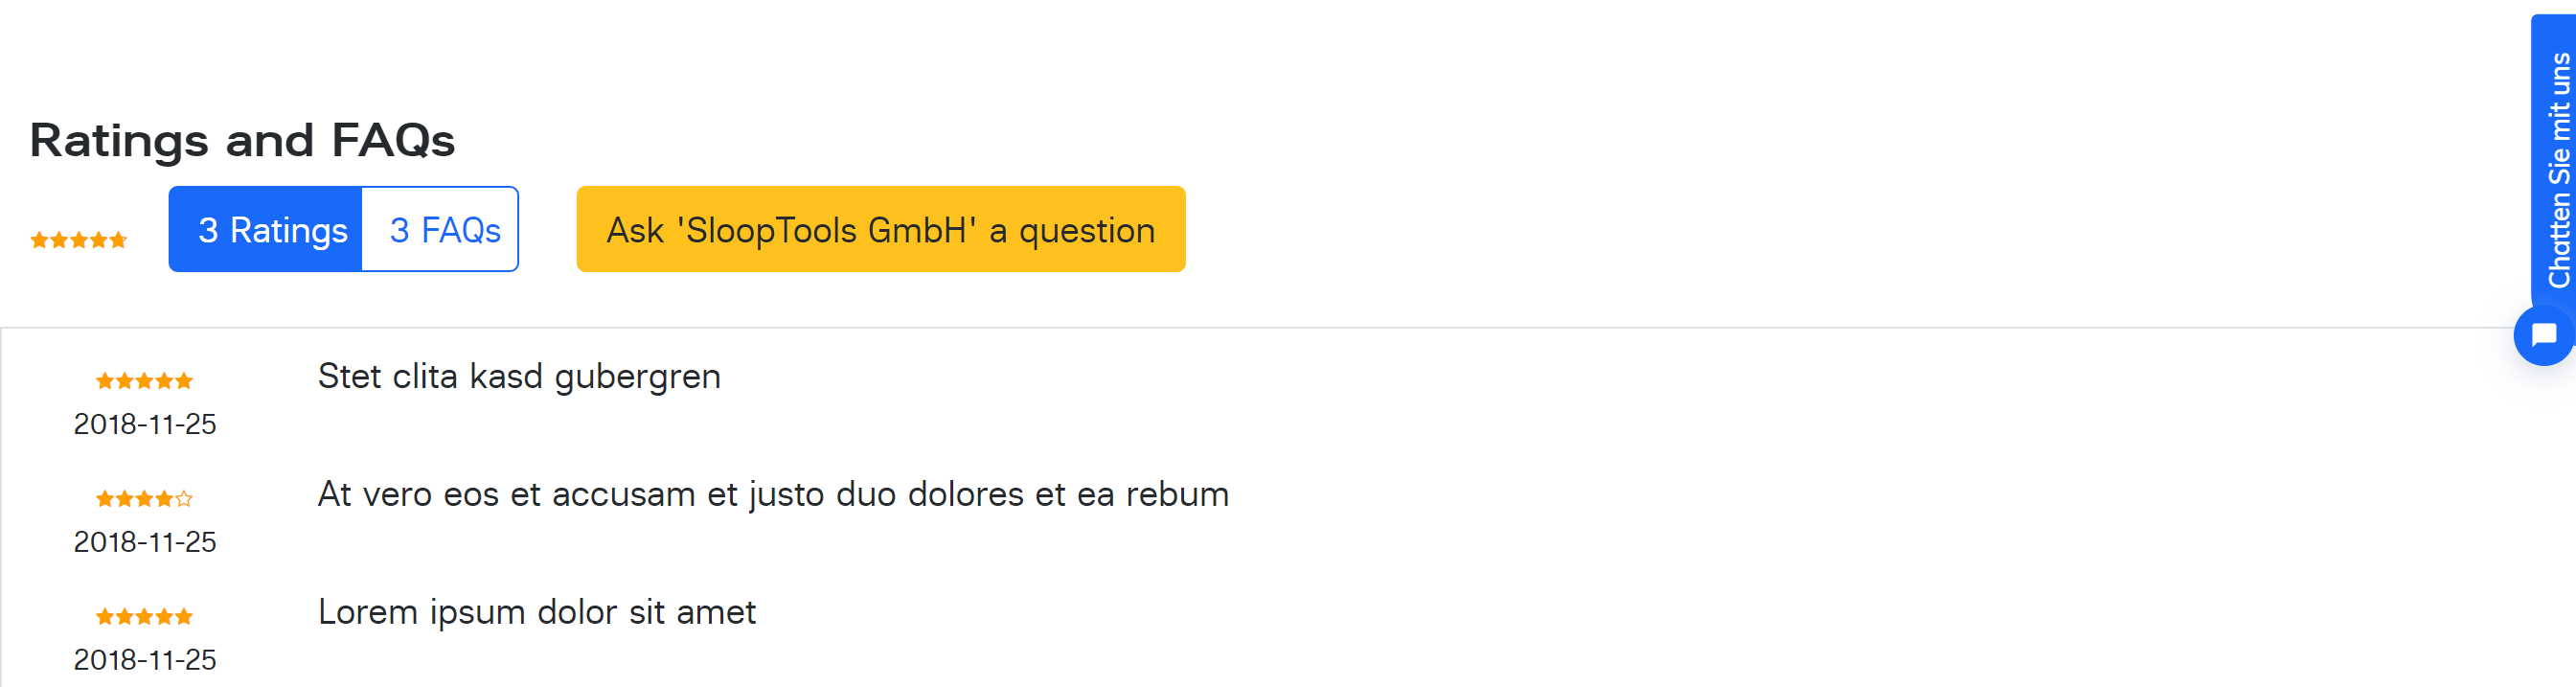Click the four-star rating of At vero review
The image size is (2576, 687).
[144, 499]
